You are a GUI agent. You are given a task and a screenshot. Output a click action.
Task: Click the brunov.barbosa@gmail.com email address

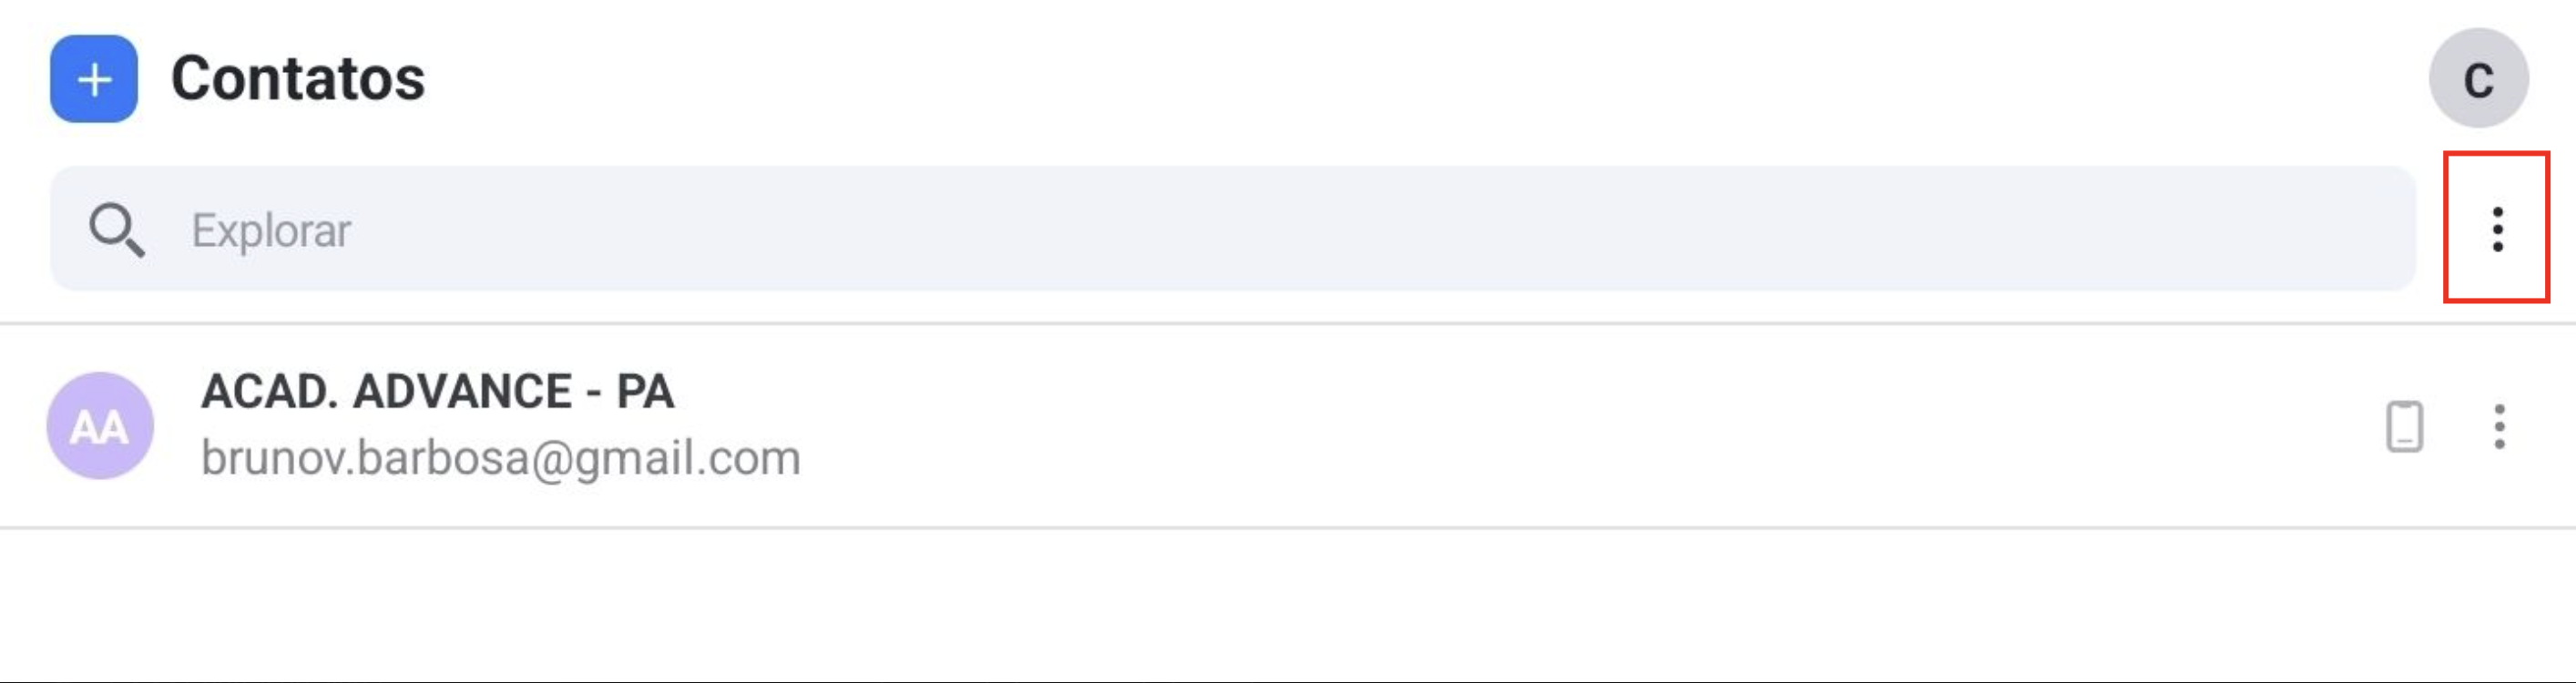tap(500, 458)
